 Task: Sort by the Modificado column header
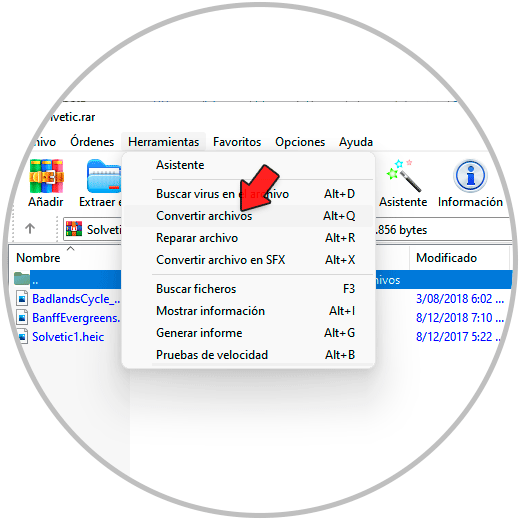click(x=446, y=258)
